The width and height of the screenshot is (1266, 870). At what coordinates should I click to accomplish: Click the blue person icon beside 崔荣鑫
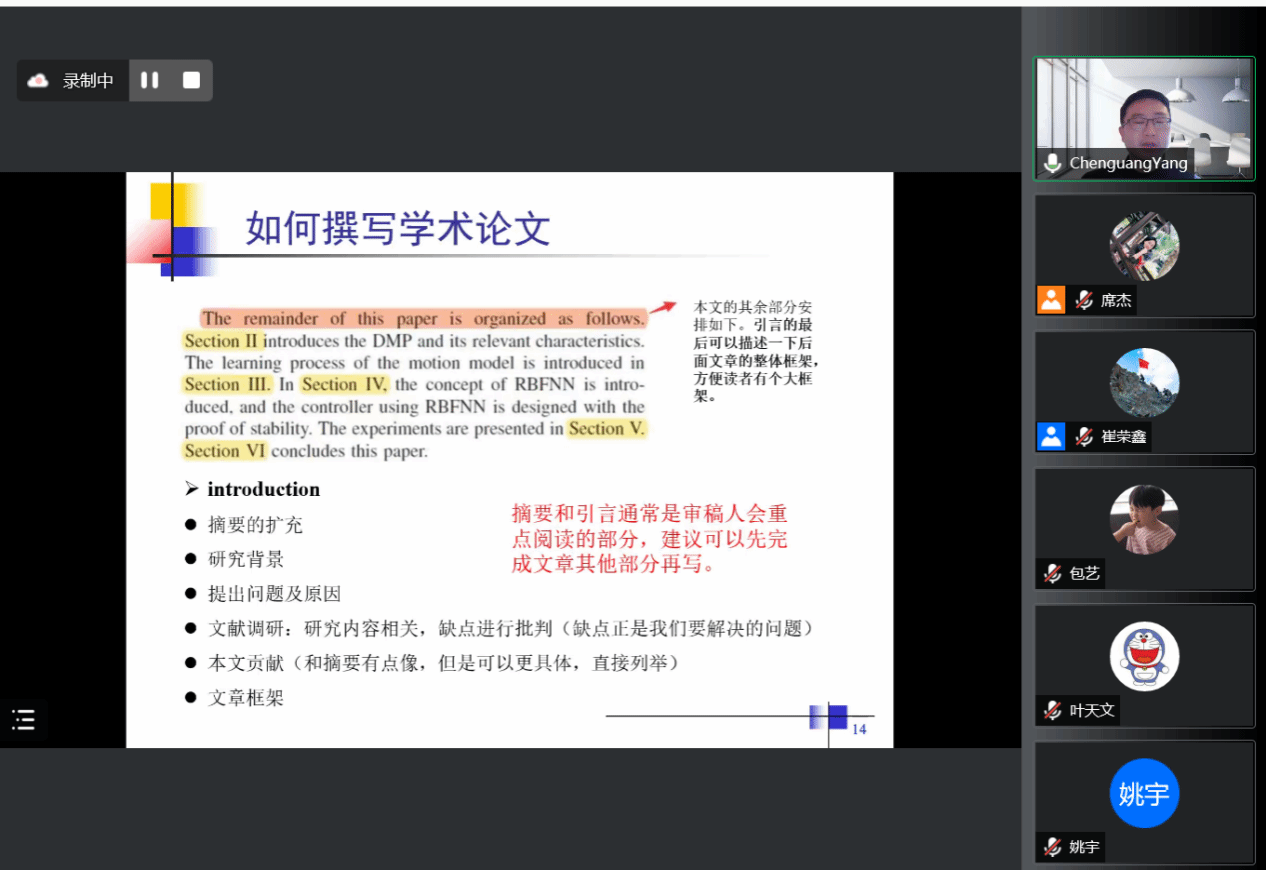pyautogui.click(x=1051, y=436)
